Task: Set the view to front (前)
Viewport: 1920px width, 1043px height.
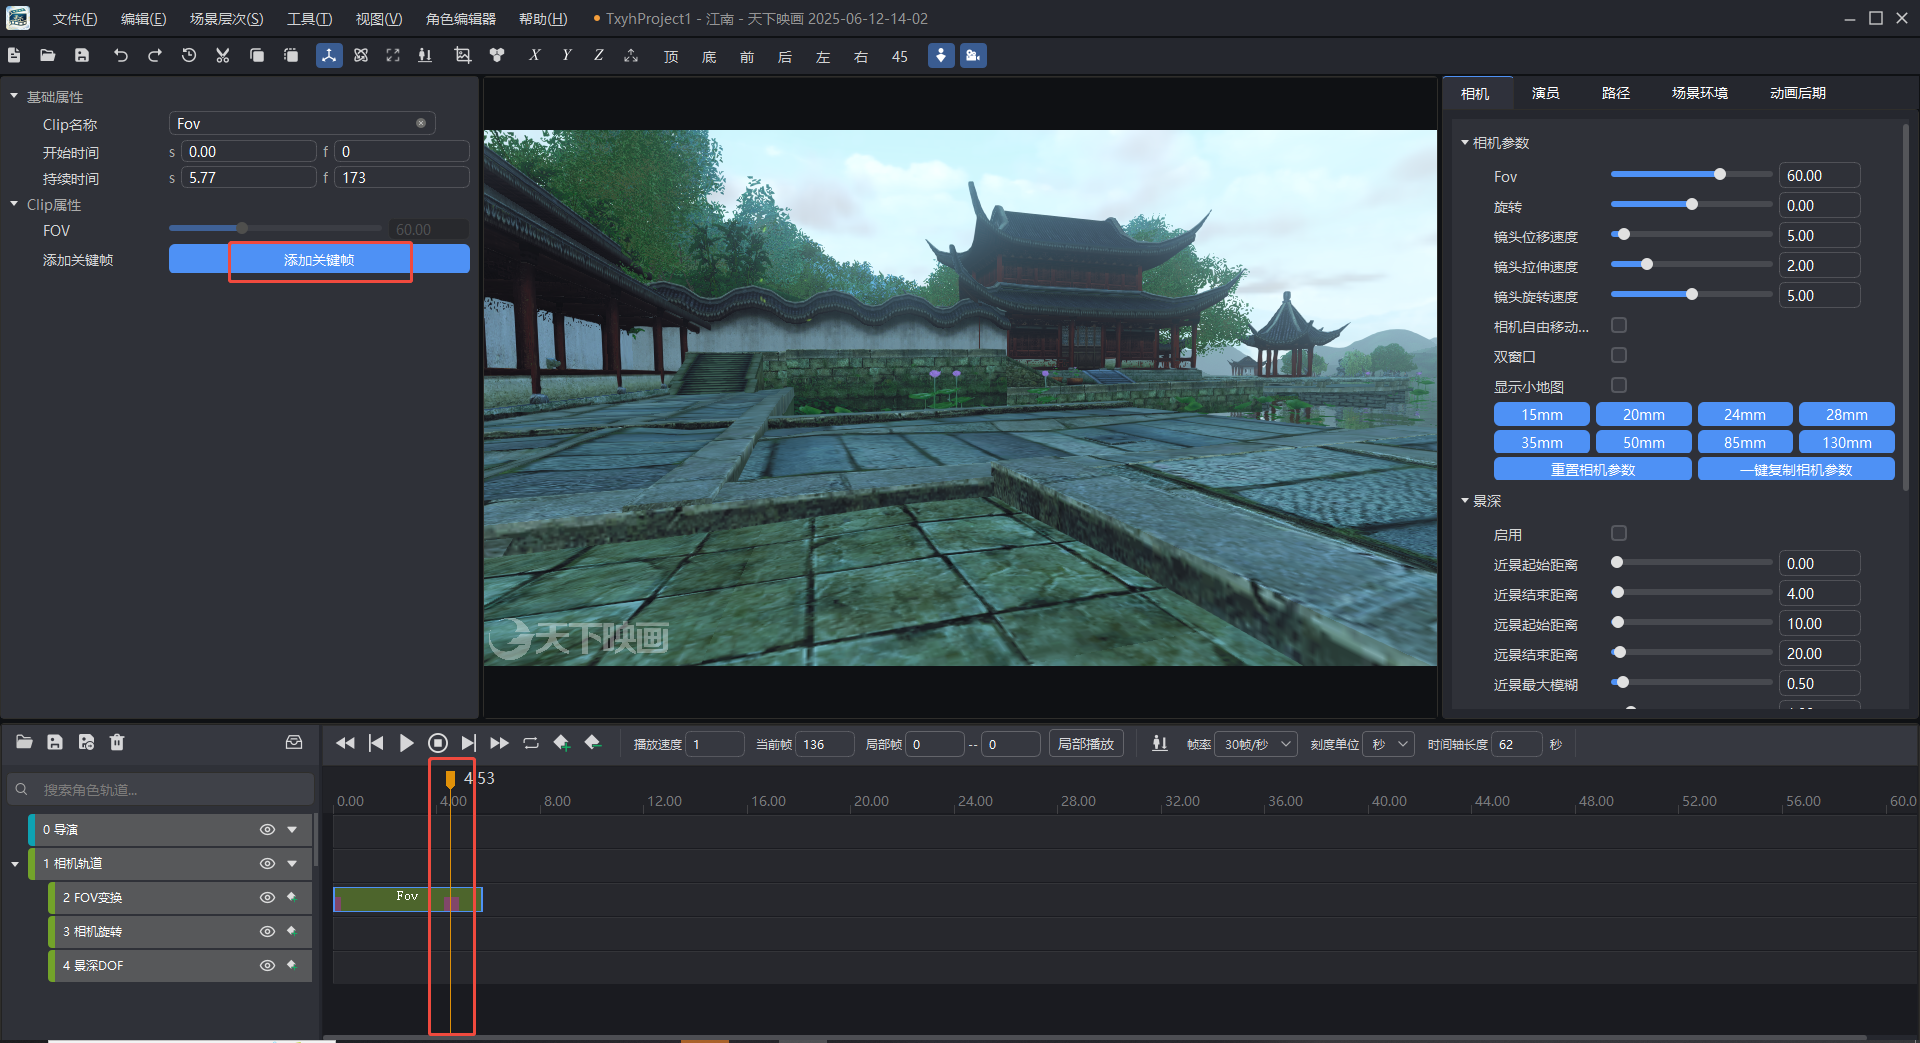Action: point(747,57)
